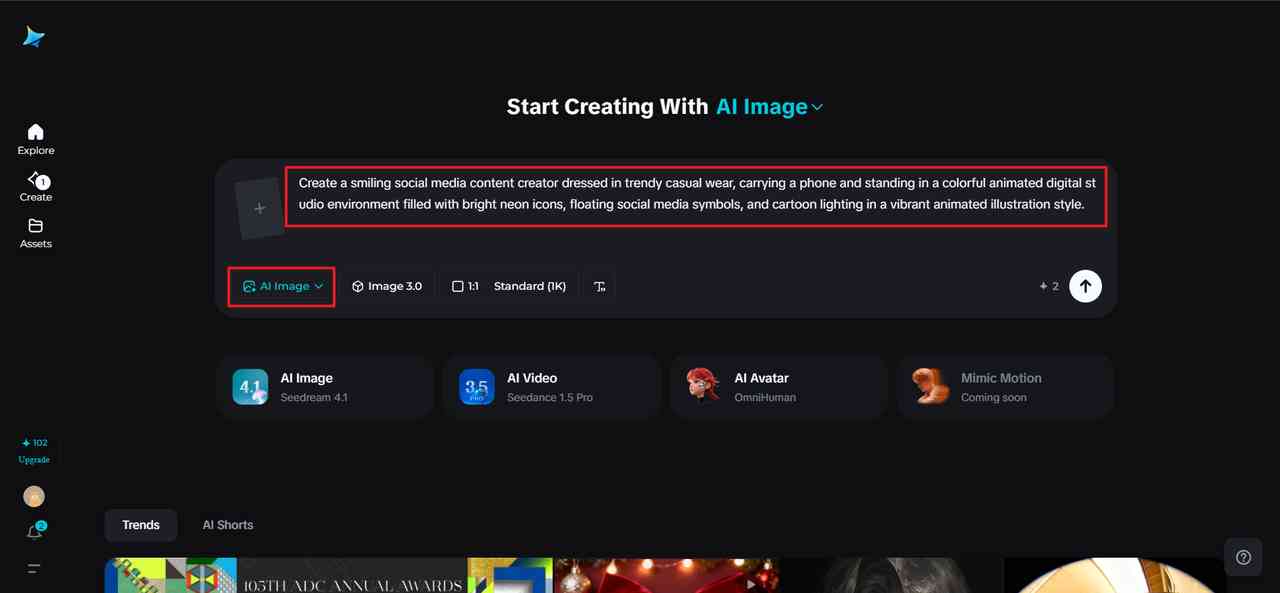Switch to the AI Shorts tab
This screenshot has width=1280, height=593.
point(228,525)
